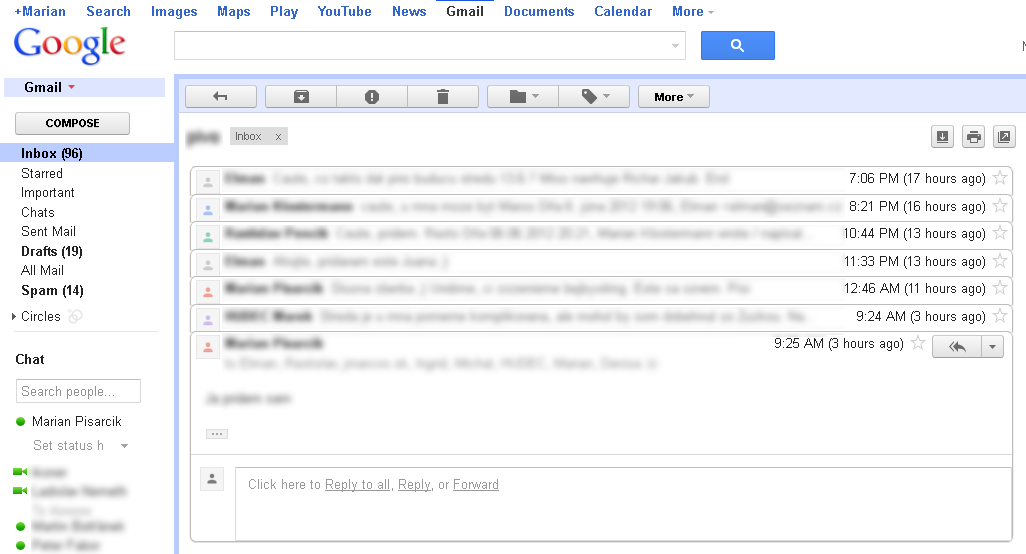Open Inbox (96) folder
The image size is (1026, 554).
click(x=52, y=153)
